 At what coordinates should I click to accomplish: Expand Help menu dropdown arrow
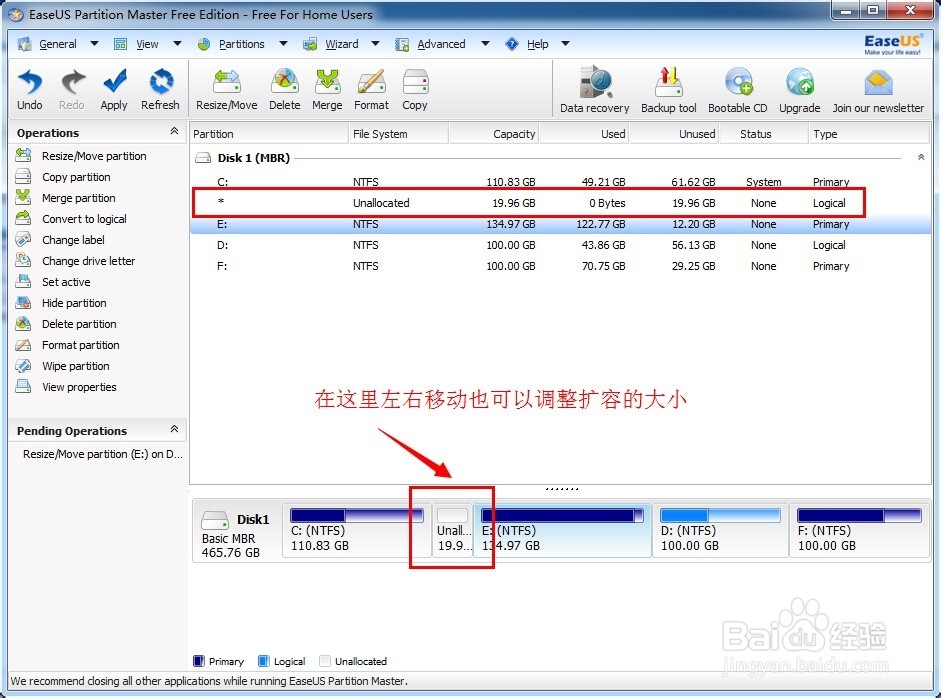click(x=565, y=44)
